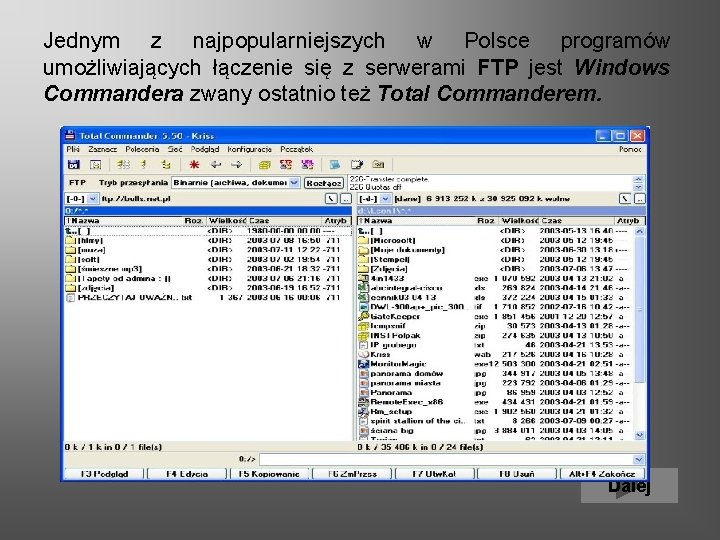
Task: Open the Pomoc menu
Action: (x=630, y=149)
